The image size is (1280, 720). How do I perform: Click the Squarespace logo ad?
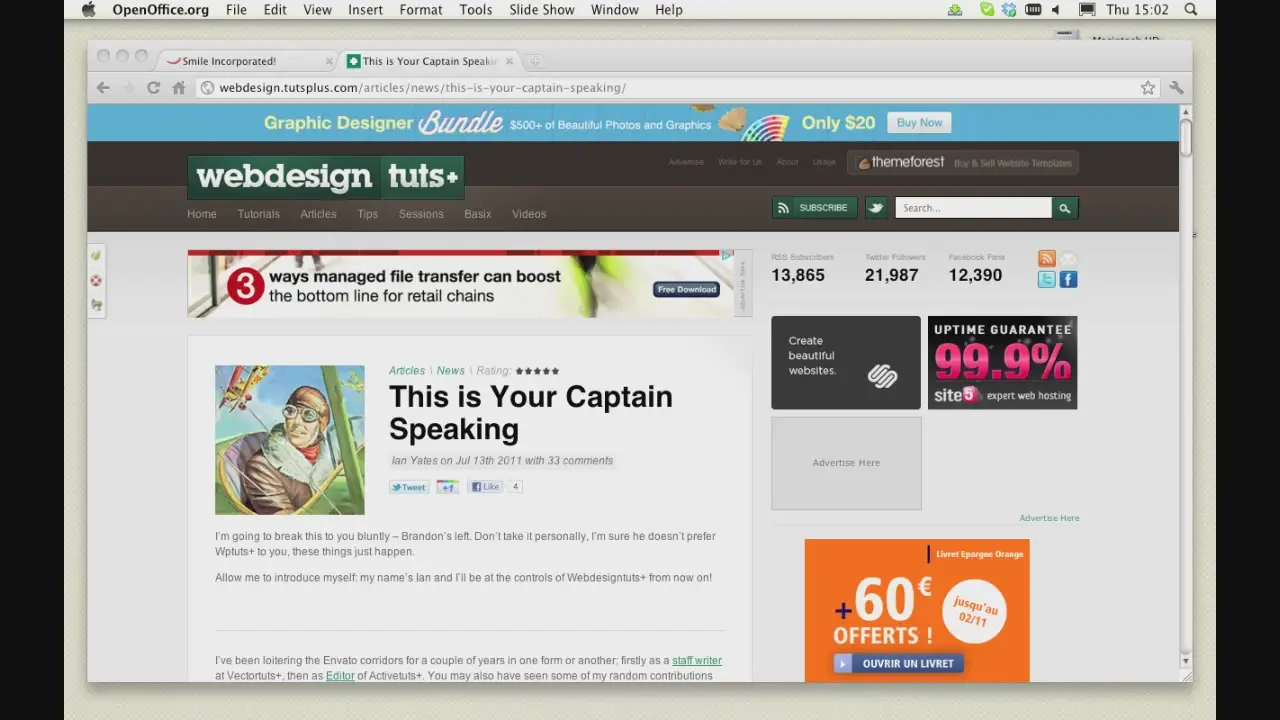[x=846, y=363]
